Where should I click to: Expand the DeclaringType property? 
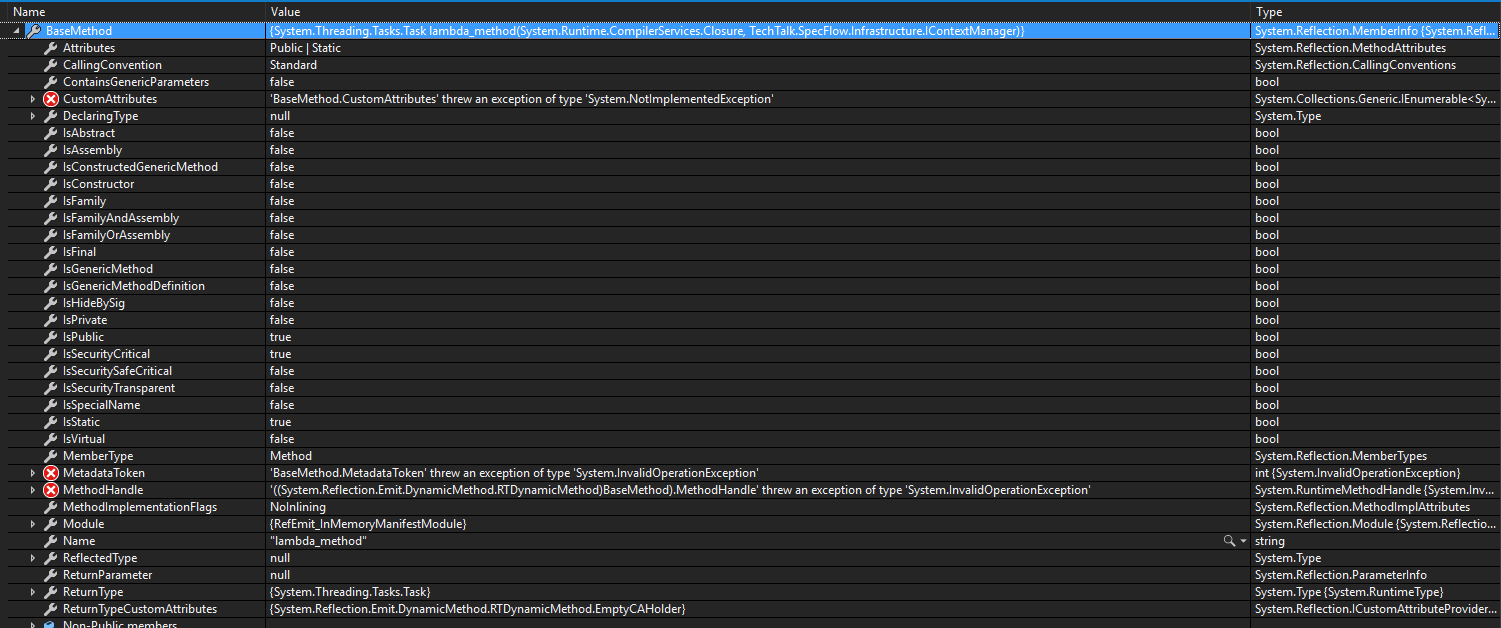click(33, 116)
